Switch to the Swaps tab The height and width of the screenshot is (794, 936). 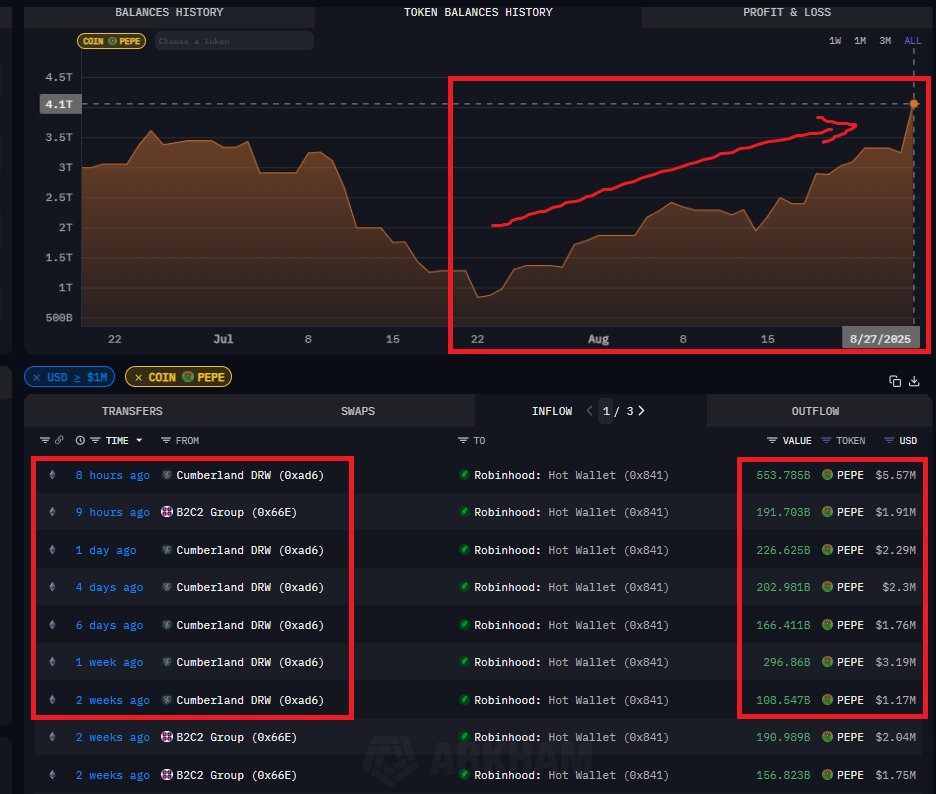[358, 411]
